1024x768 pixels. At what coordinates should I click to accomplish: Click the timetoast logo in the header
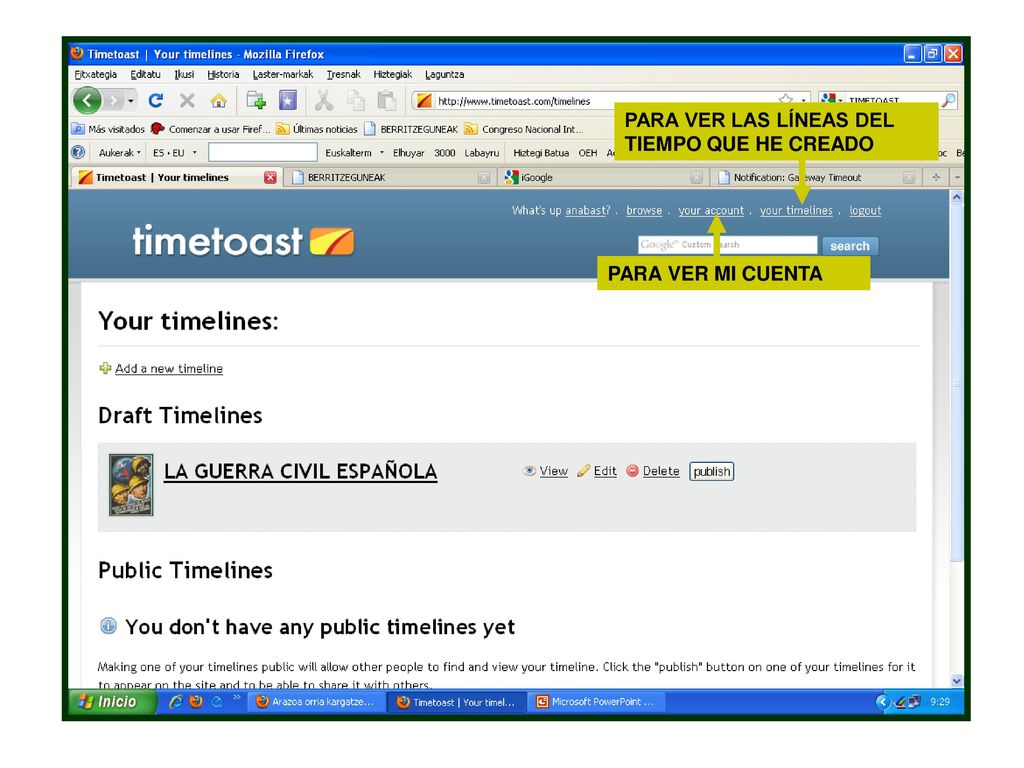point(243,240)
